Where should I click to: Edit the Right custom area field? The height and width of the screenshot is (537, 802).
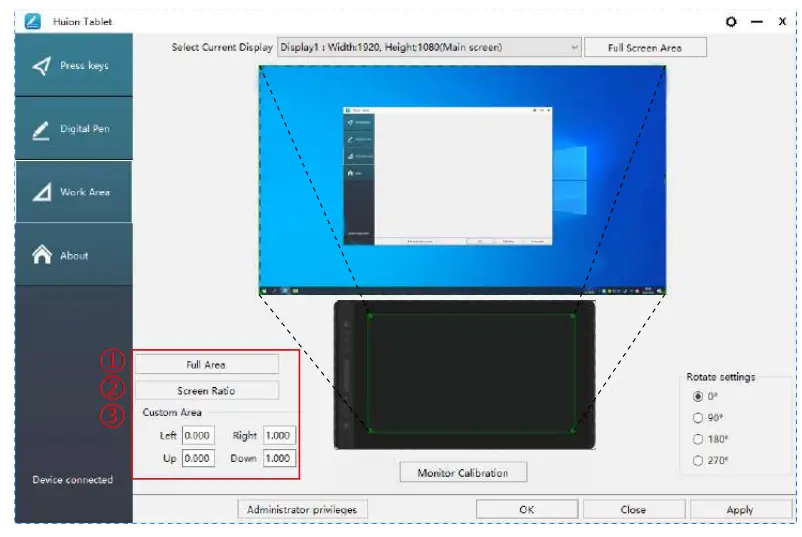pos(279,435)
